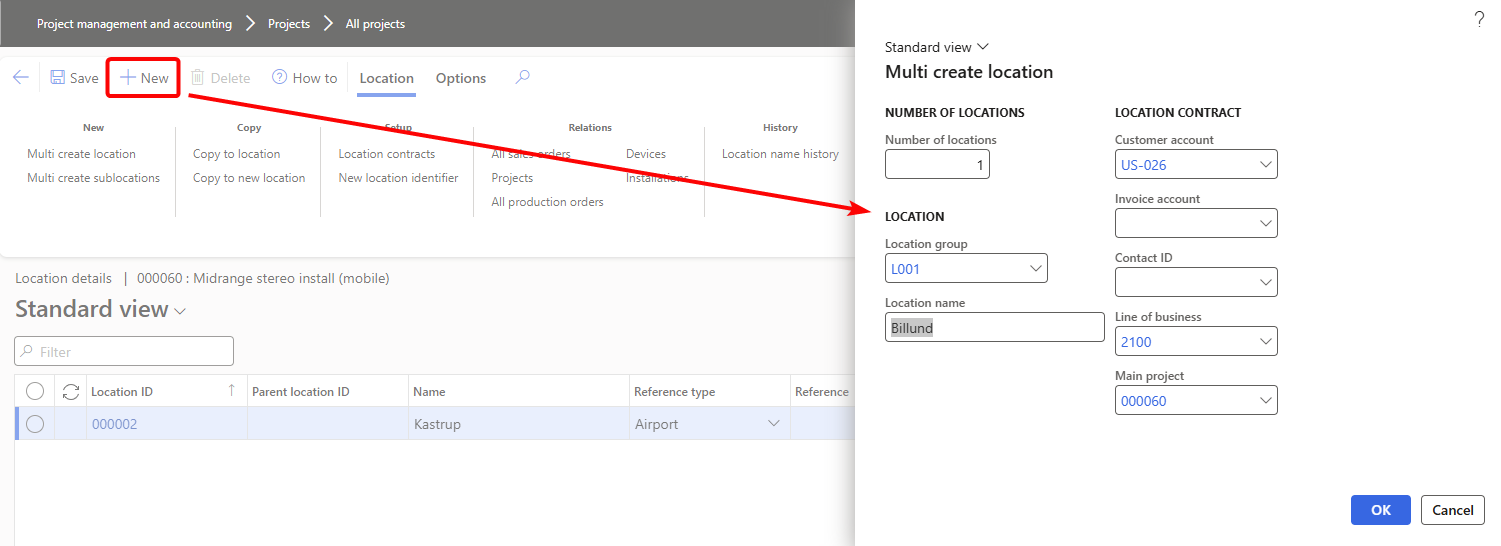Click the Number of locations field
The width and height of the screenshot is (1501, 546).
click(x=937, y=164)
